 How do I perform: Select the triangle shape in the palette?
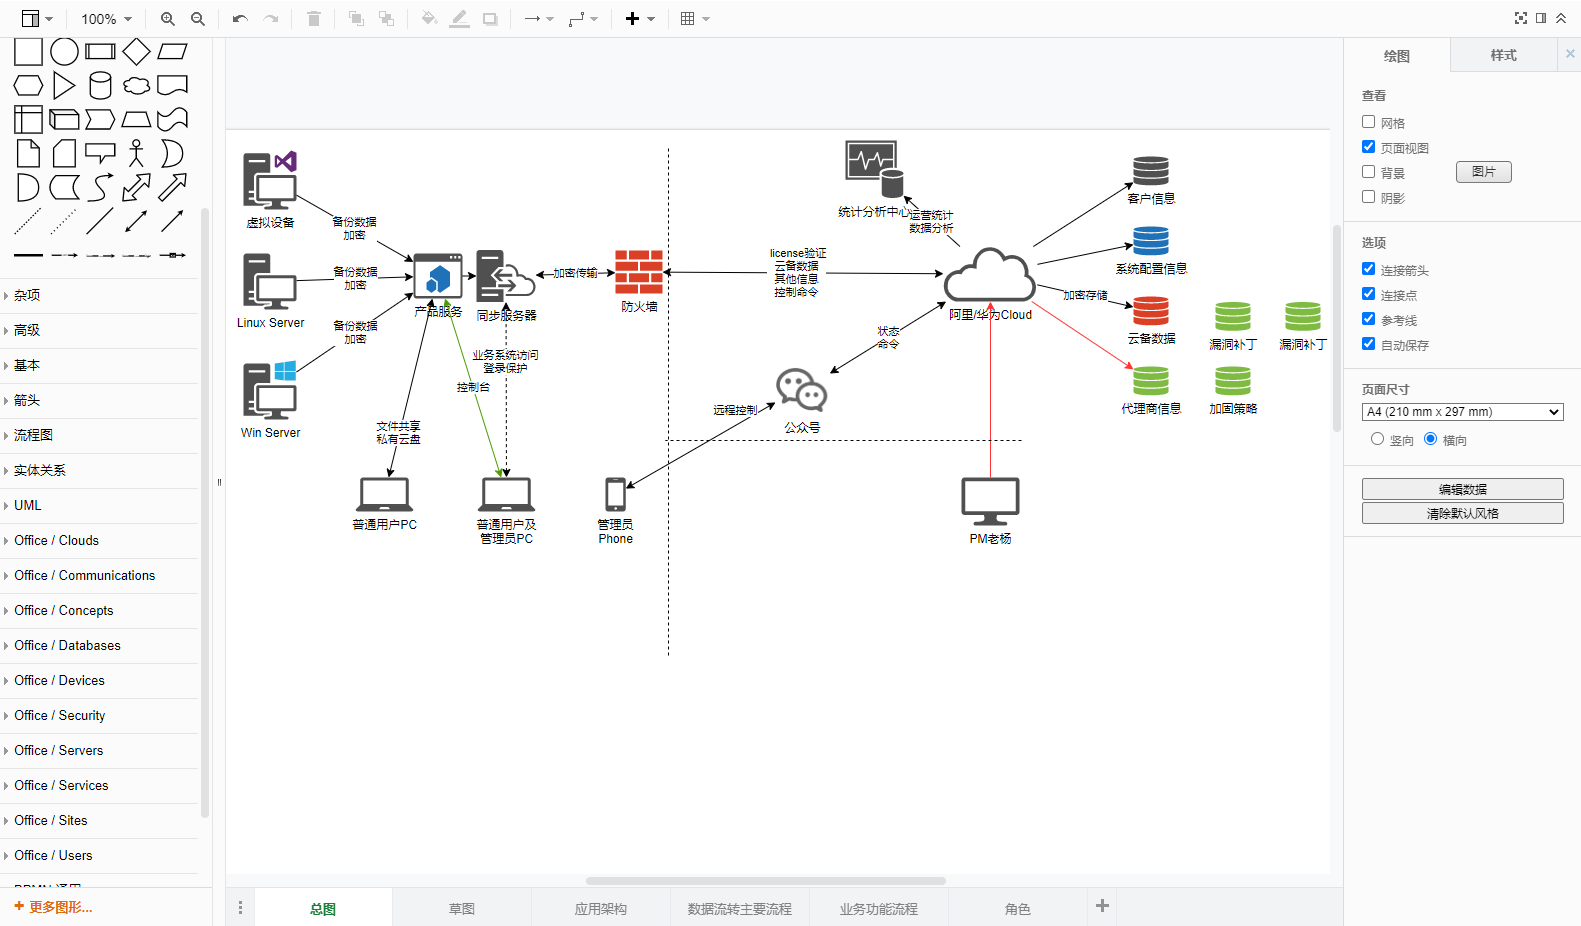tap(65, 86)
